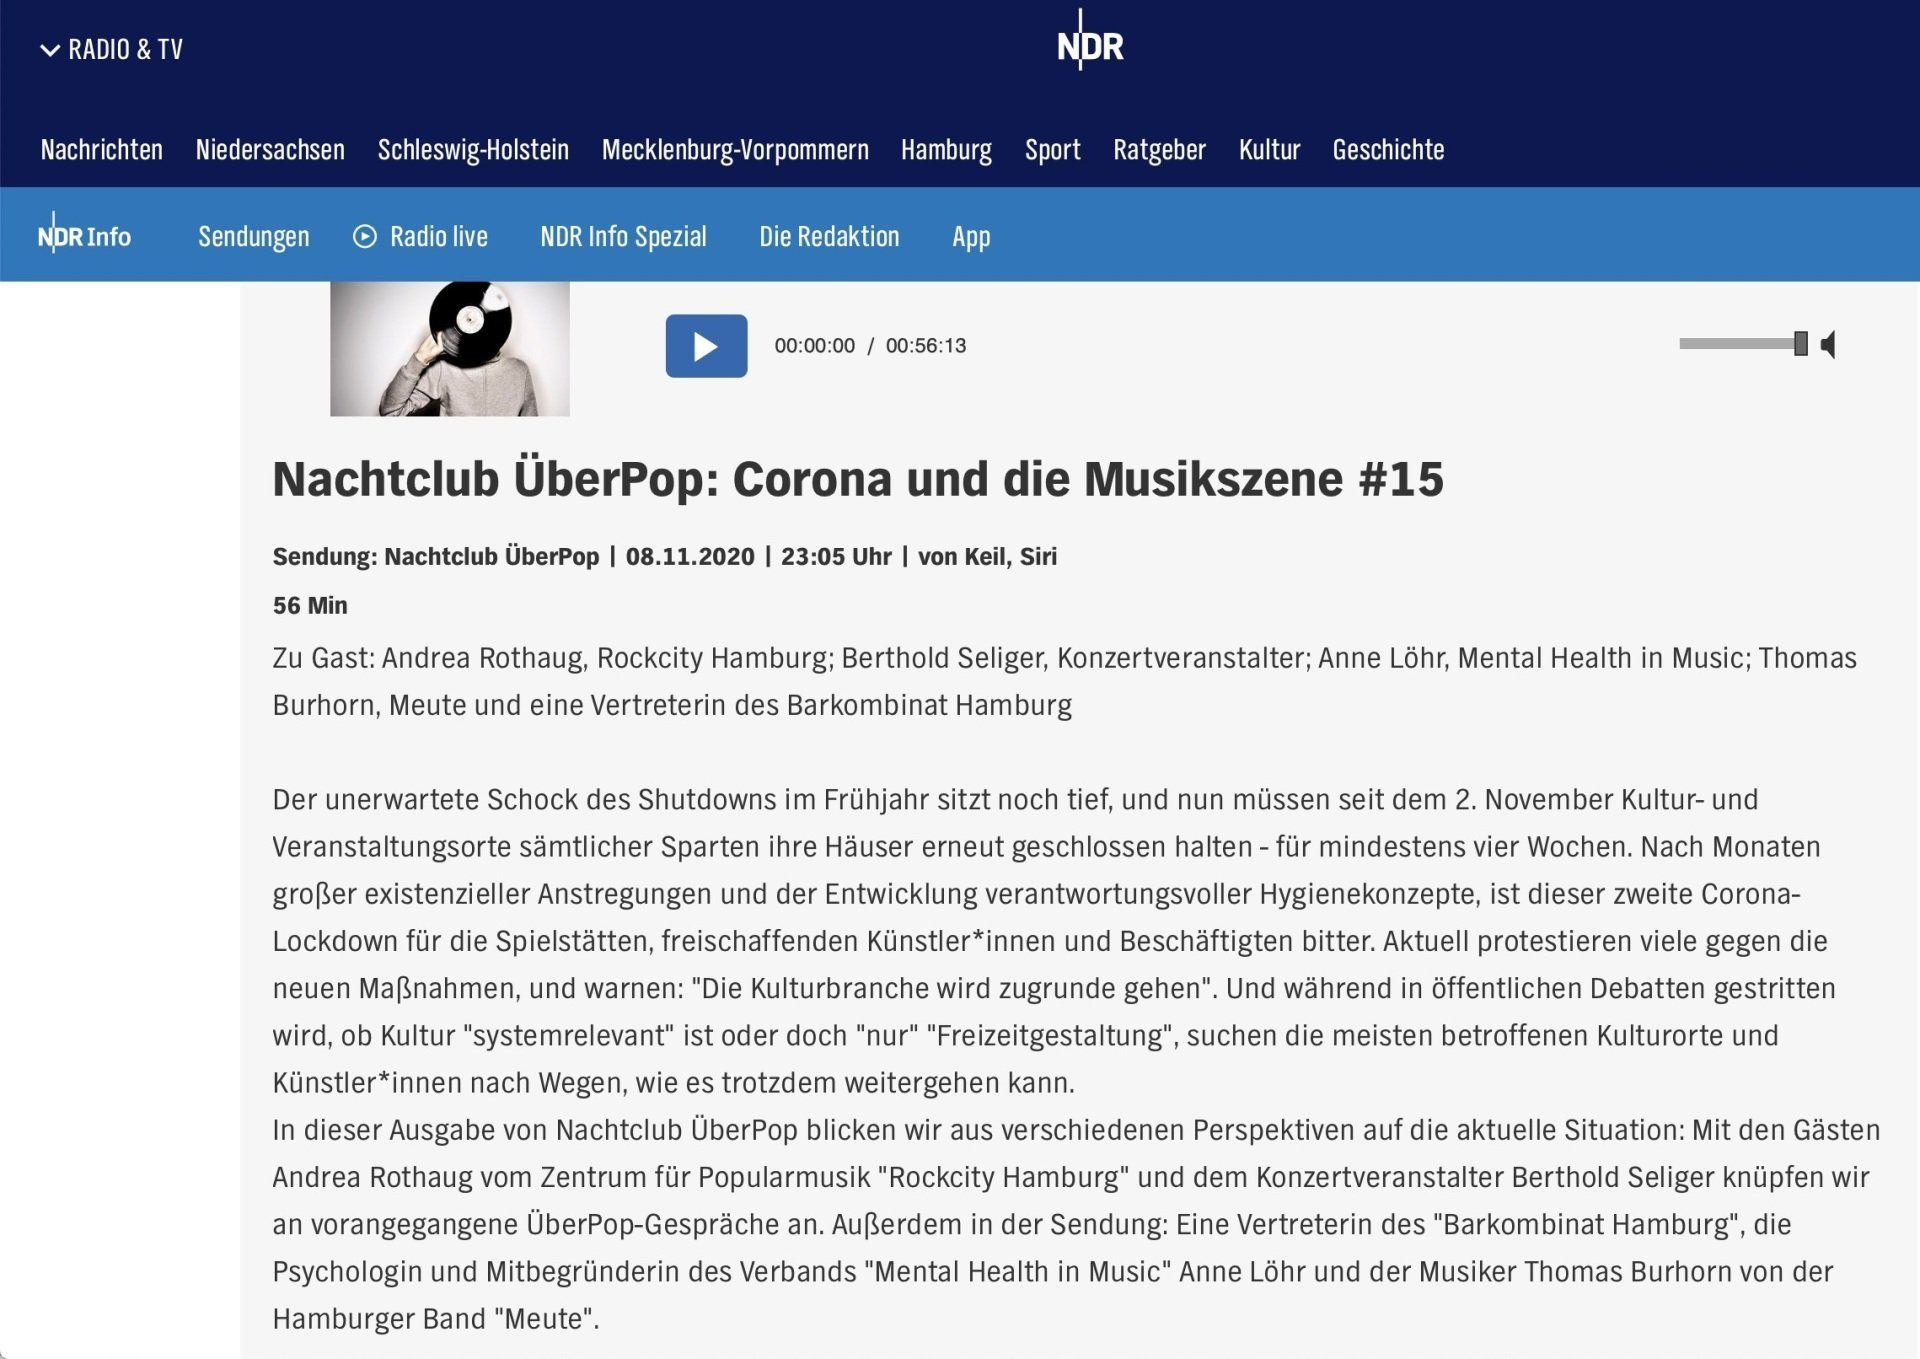The width and height of the screenshot is (1920, 1359).
Task: Click the vinyl record thumbnail image
Action: pos(450,348)
